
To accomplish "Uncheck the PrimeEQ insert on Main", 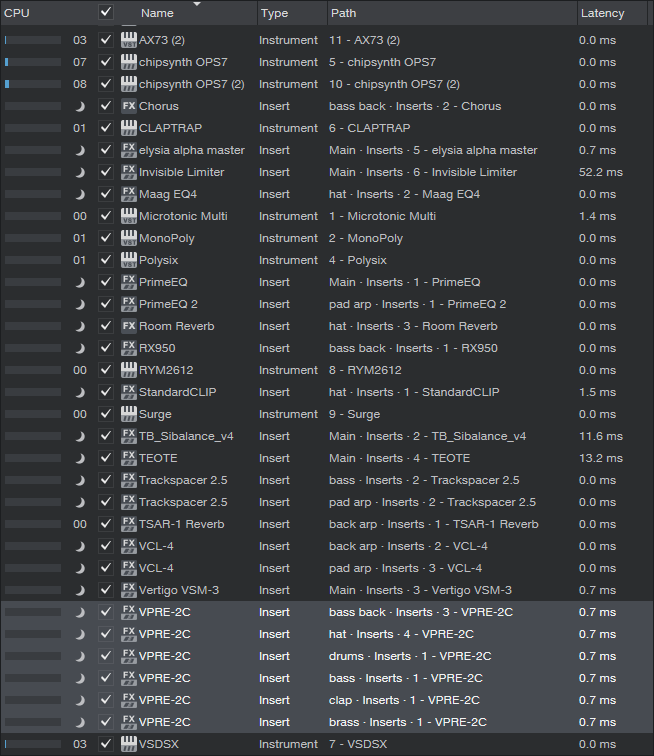I will (x=106, y=282).
